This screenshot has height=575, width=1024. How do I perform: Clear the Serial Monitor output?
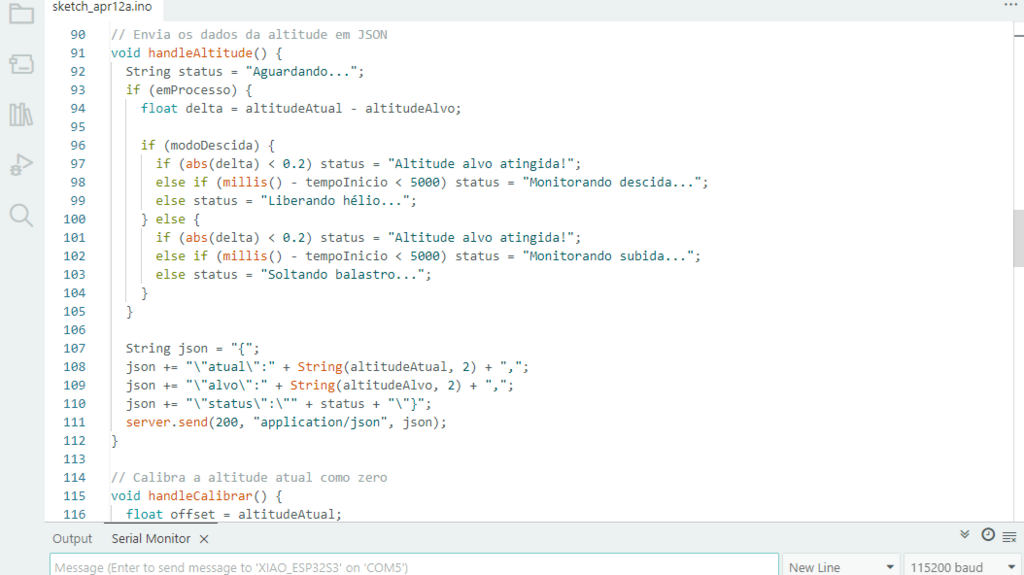tap(1011, 535)
